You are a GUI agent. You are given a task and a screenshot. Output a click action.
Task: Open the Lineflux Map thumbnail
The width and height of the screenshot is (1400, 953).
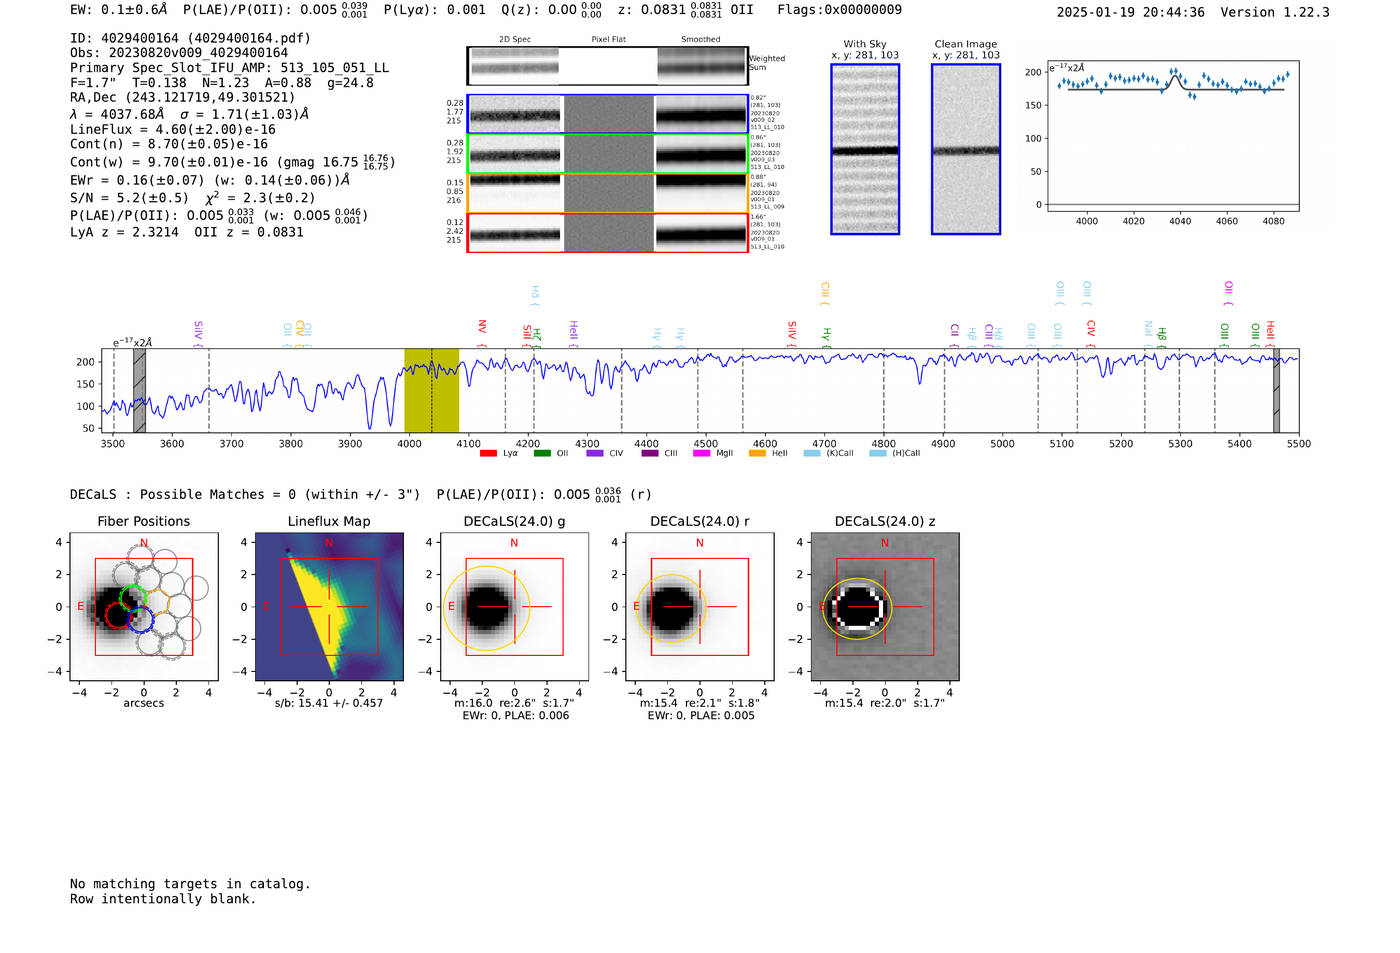[329, 607]
